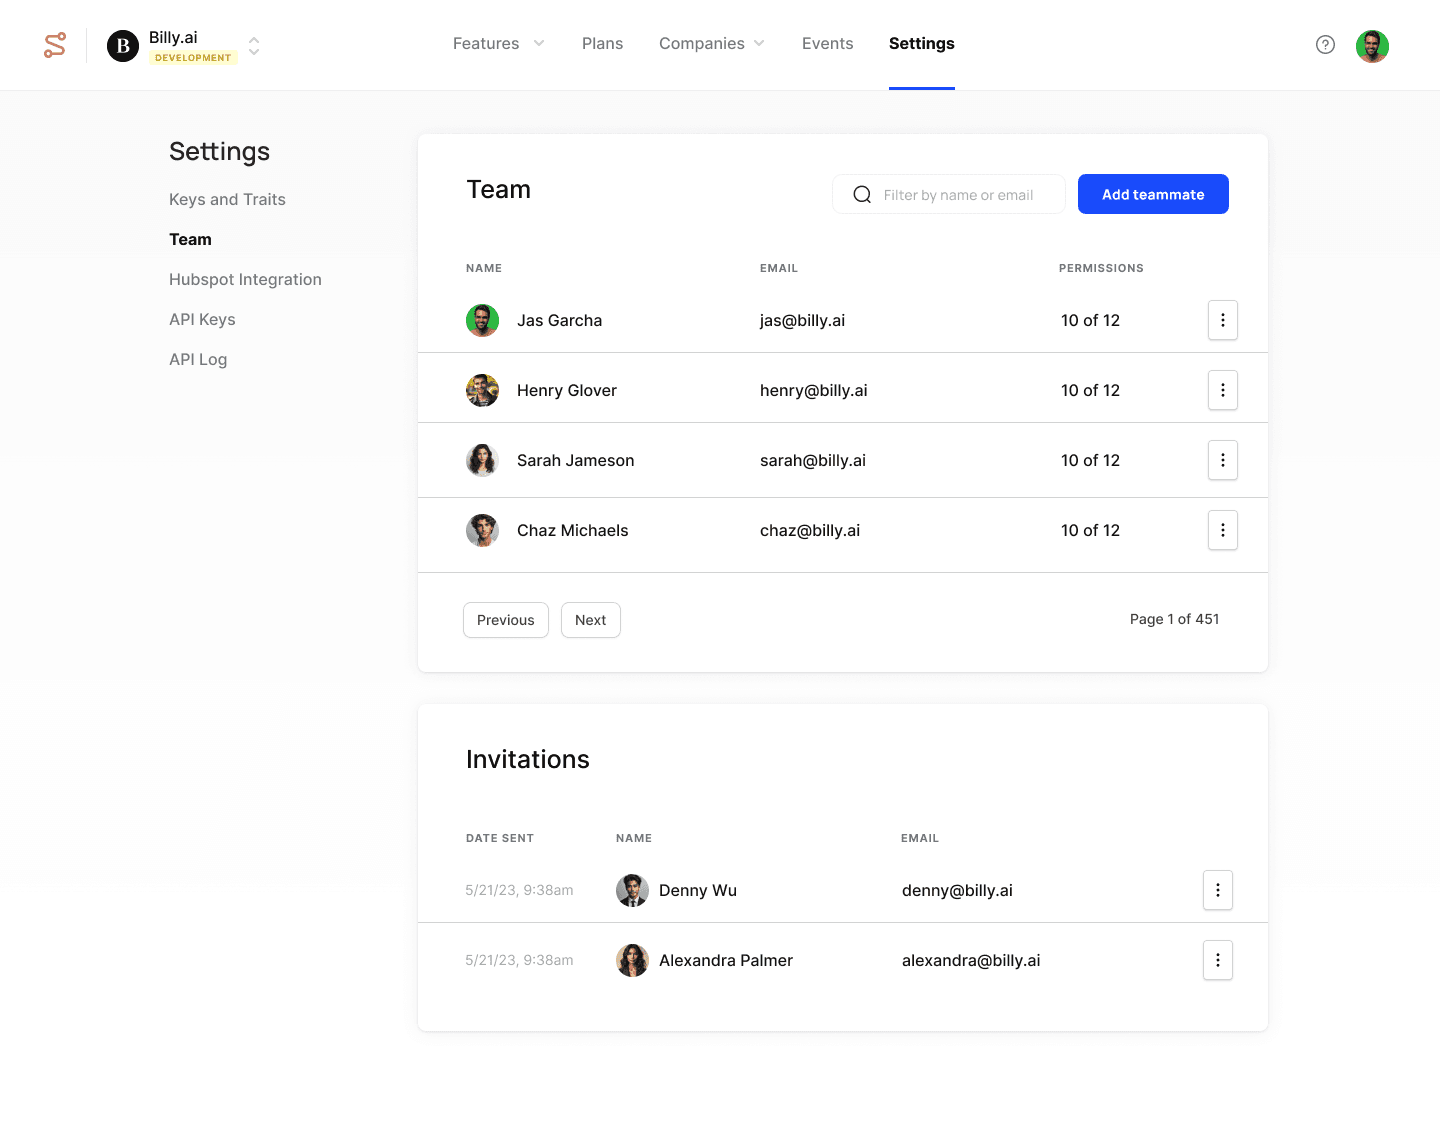Go to the Plans tab

602,44
